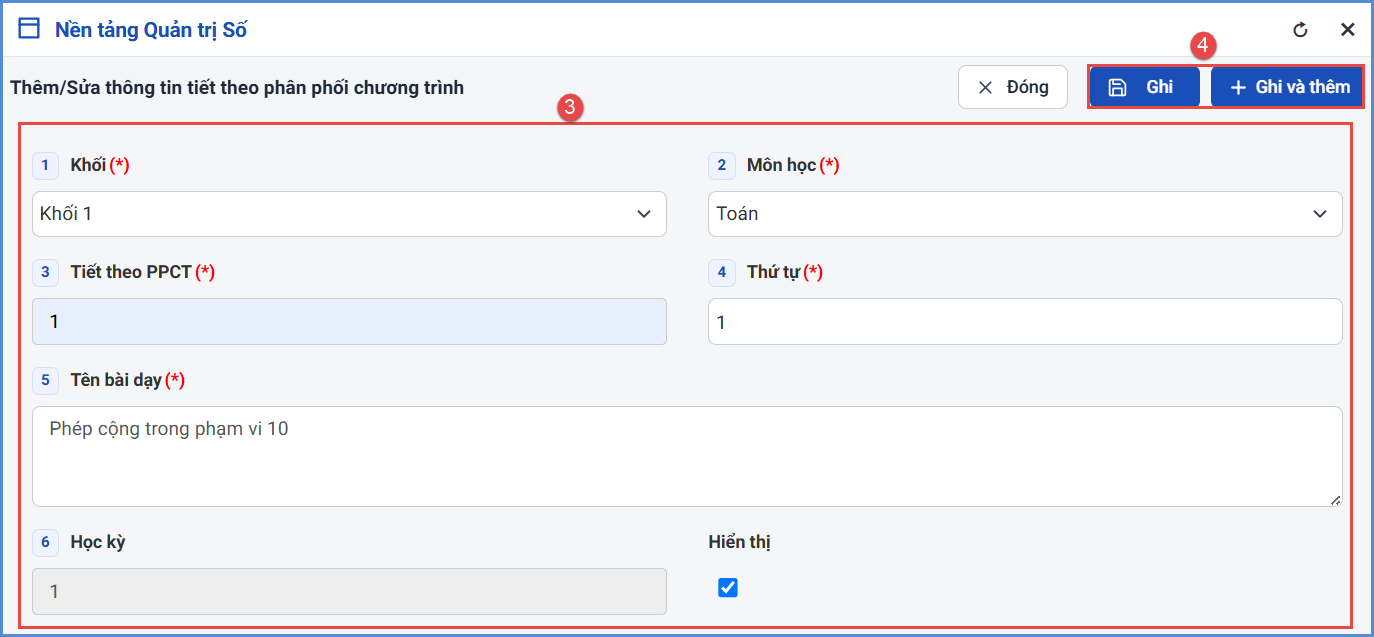Click the Tiết theo PPCT label
This screenshot has height=637, width=1374.
coord(131,272)
